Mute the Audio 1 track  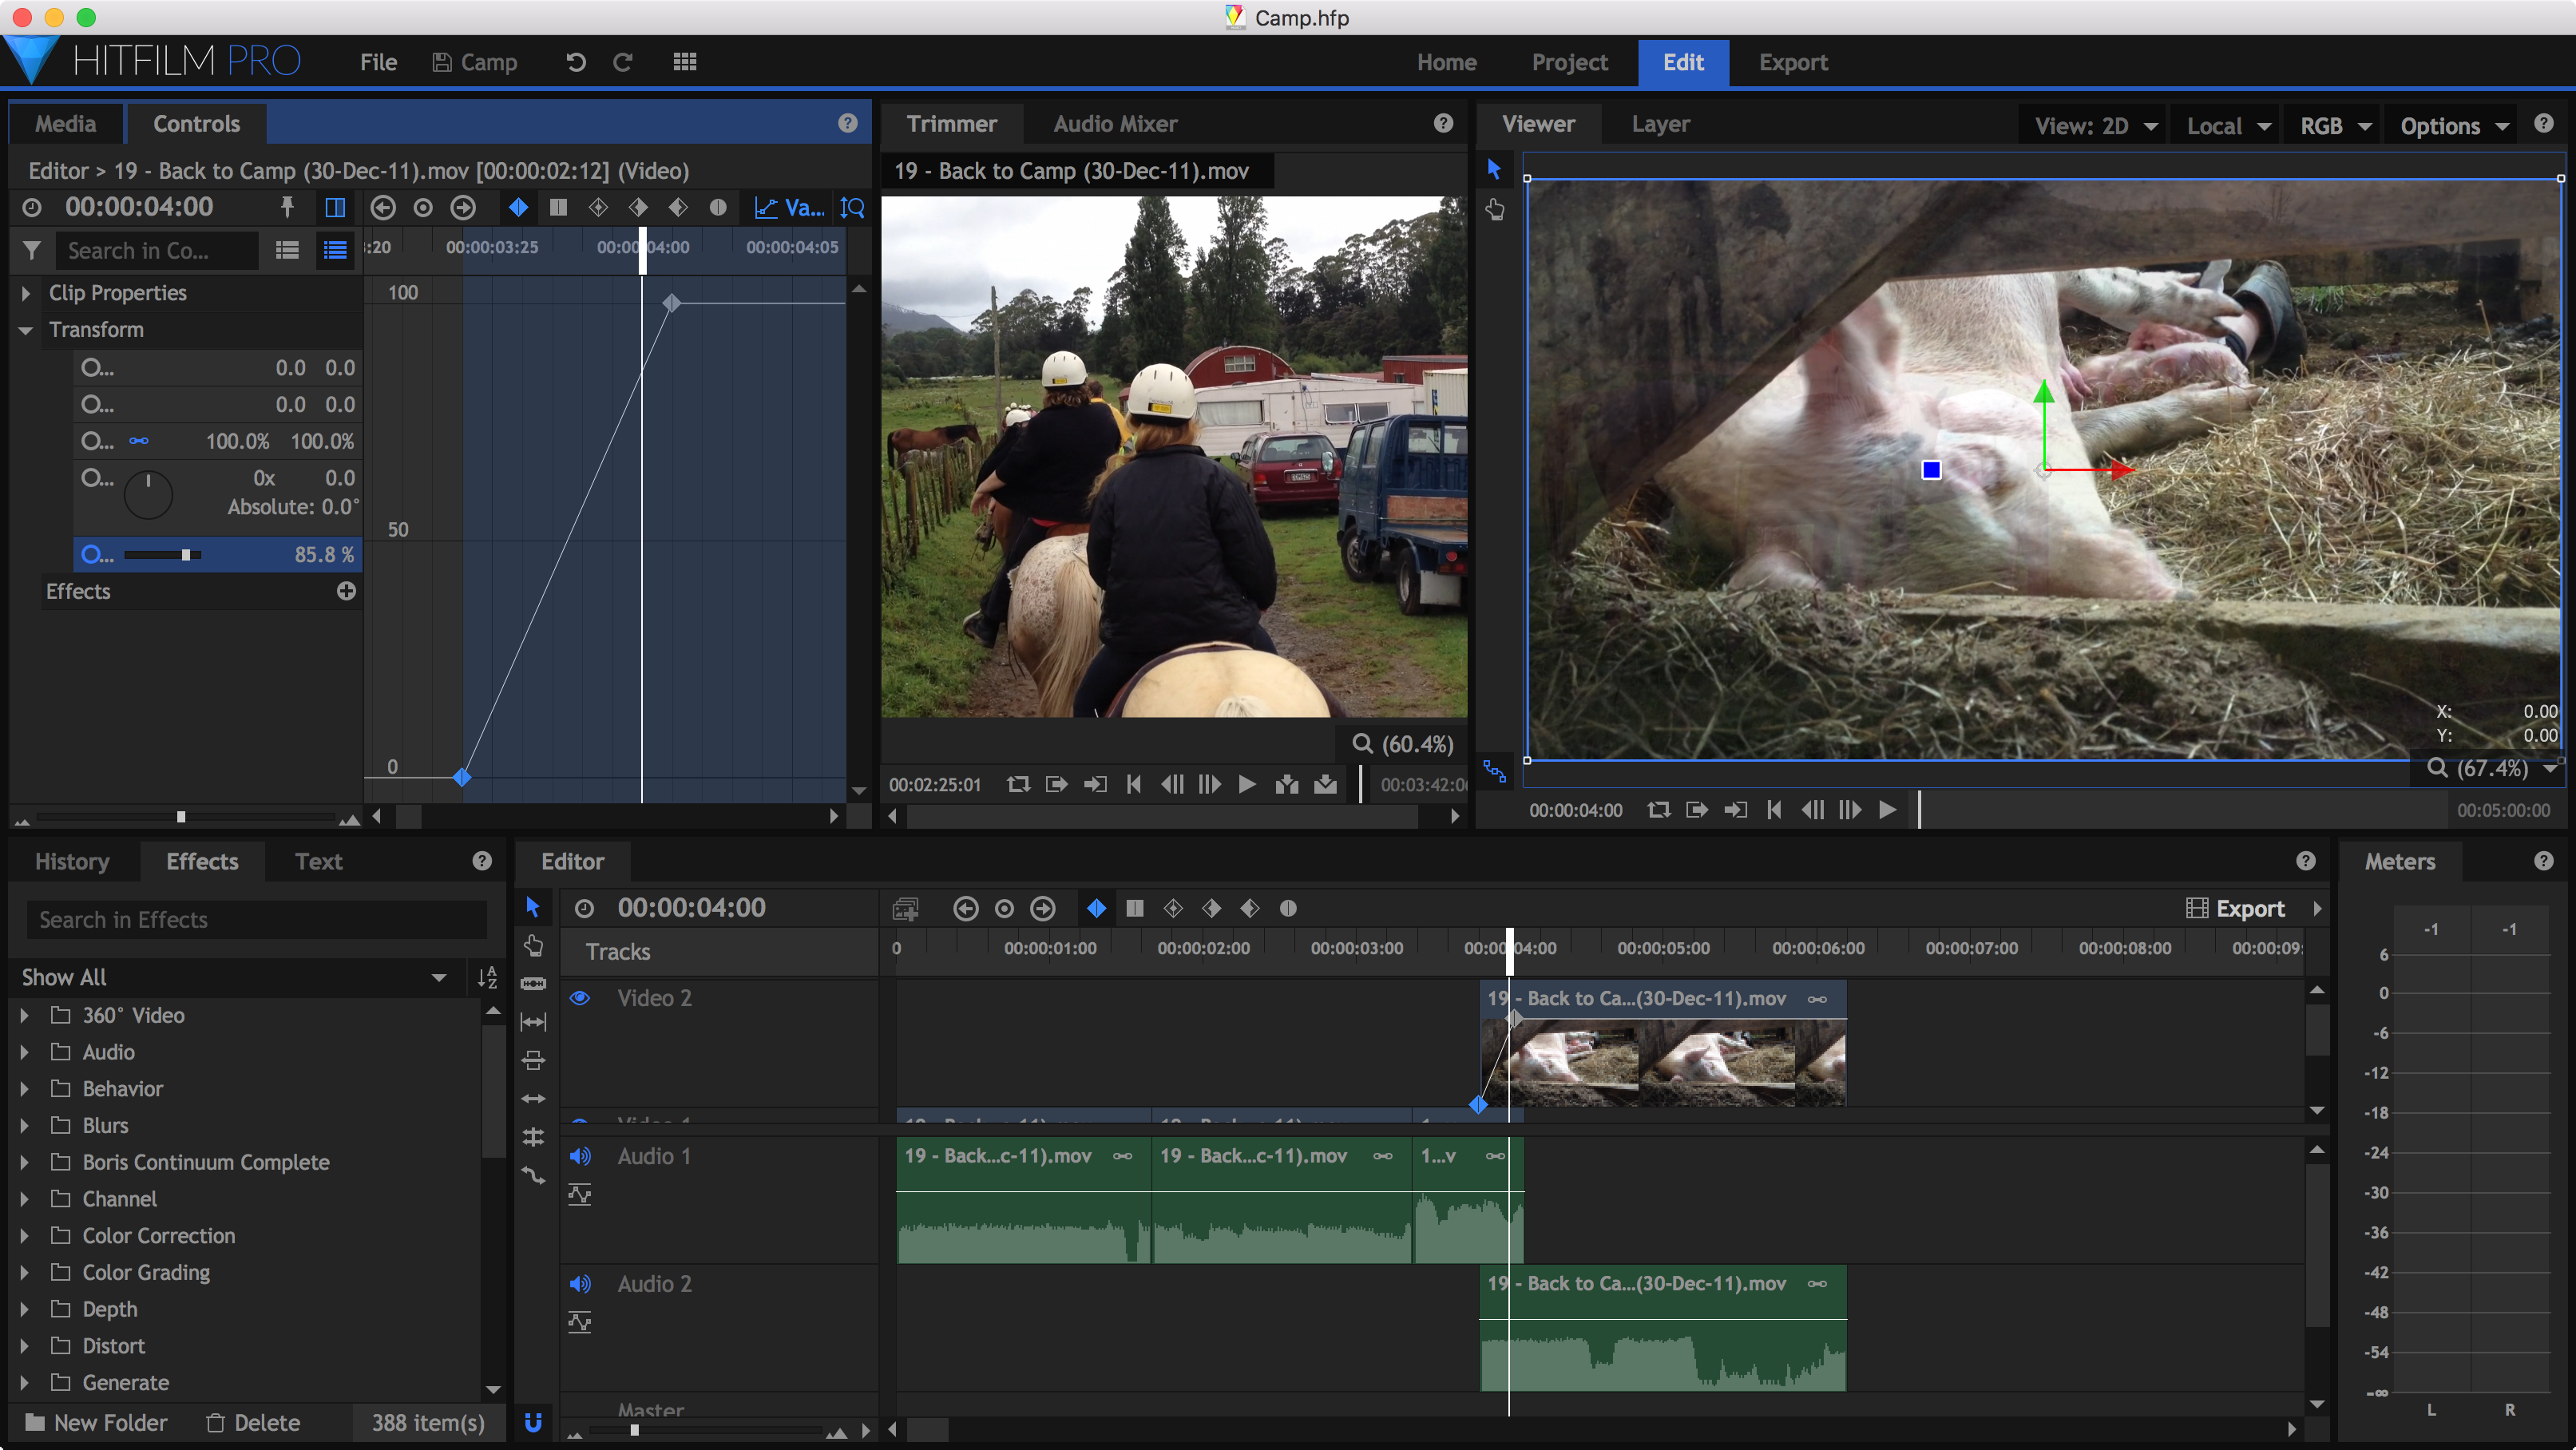580,1156
